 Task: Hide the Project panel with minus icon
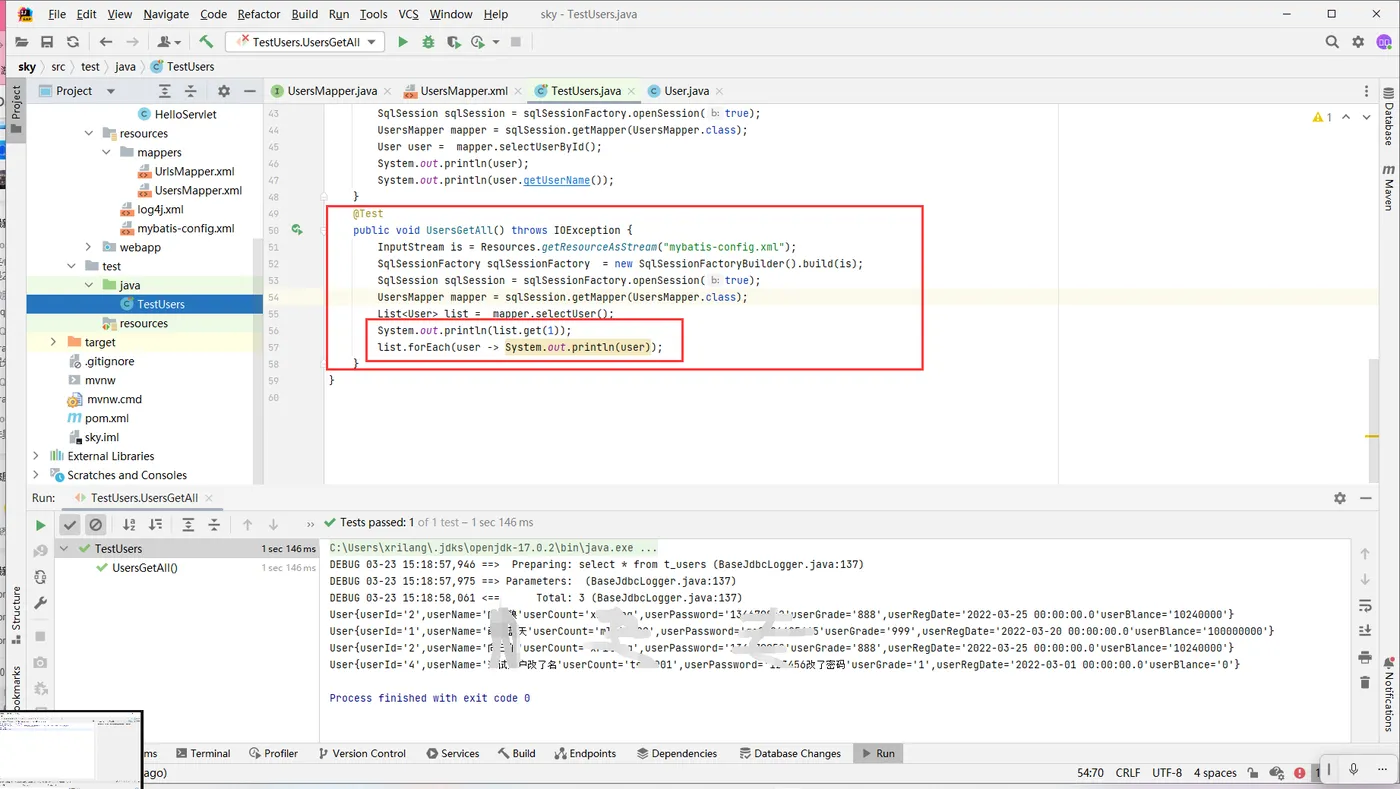pyautogui.click(x=250, y=91)
